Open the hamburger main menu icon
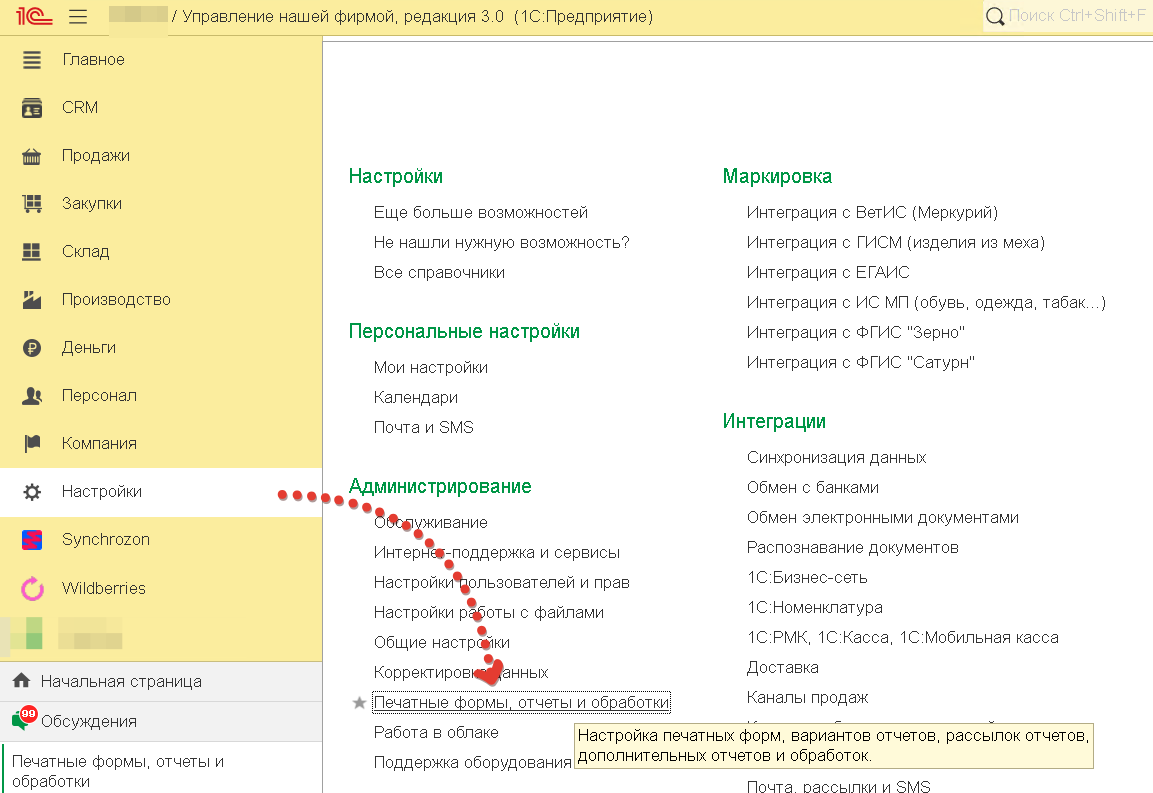This screenshot has height=793, width=1153. click(78, 16)
